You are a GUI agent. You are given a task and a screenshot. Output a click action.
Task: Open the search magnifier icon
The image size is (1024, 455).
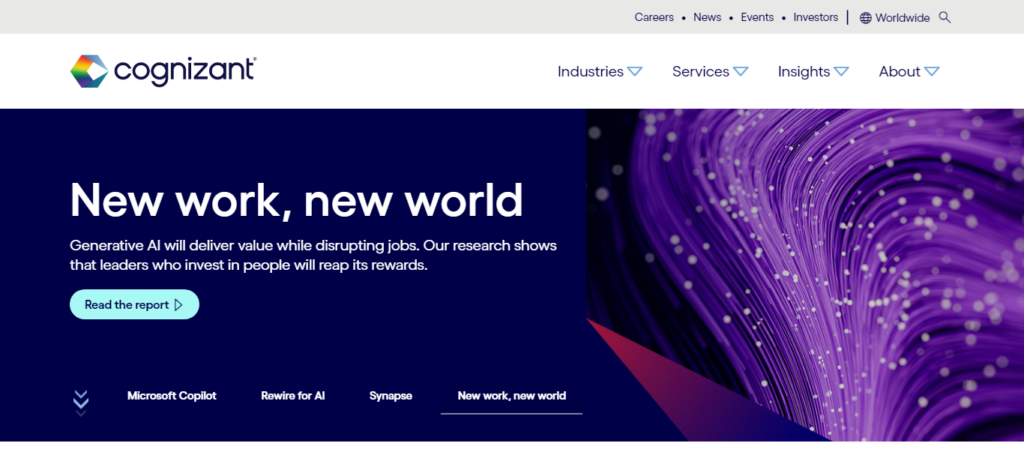945,17
